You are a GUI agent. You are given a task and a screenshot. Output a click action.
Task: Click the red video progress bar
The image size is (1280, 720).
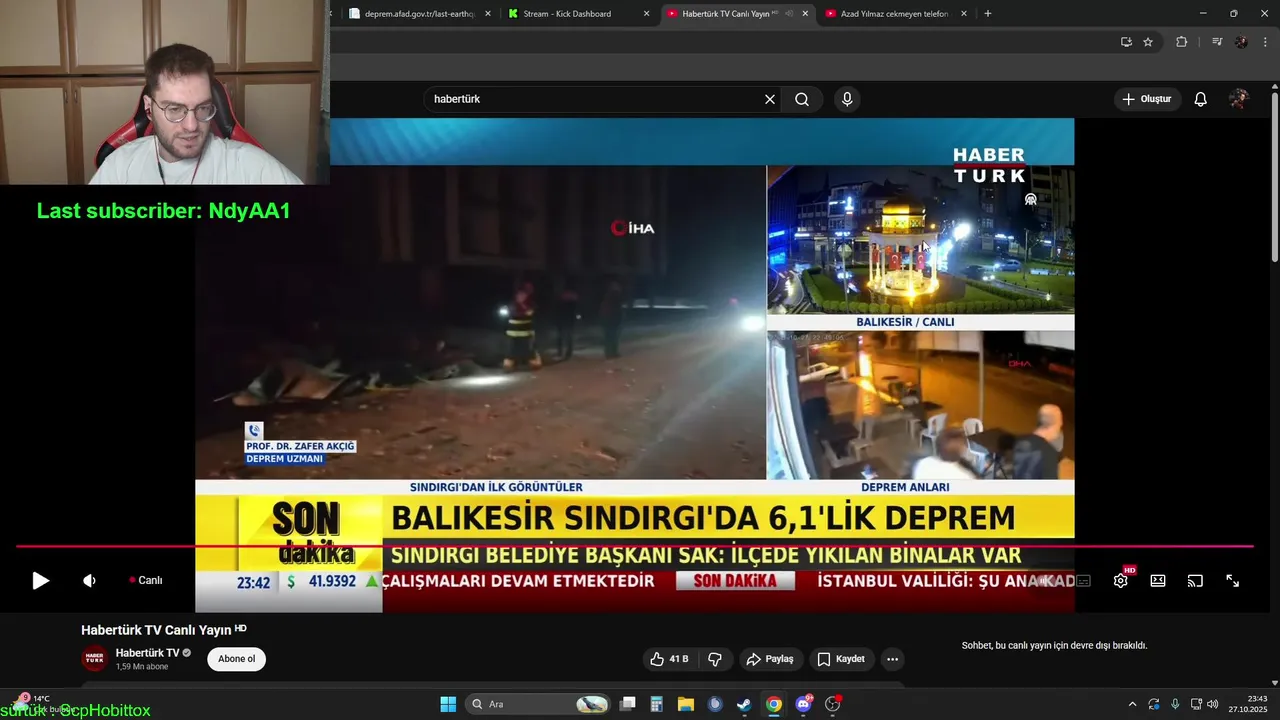tap(634, 546)
